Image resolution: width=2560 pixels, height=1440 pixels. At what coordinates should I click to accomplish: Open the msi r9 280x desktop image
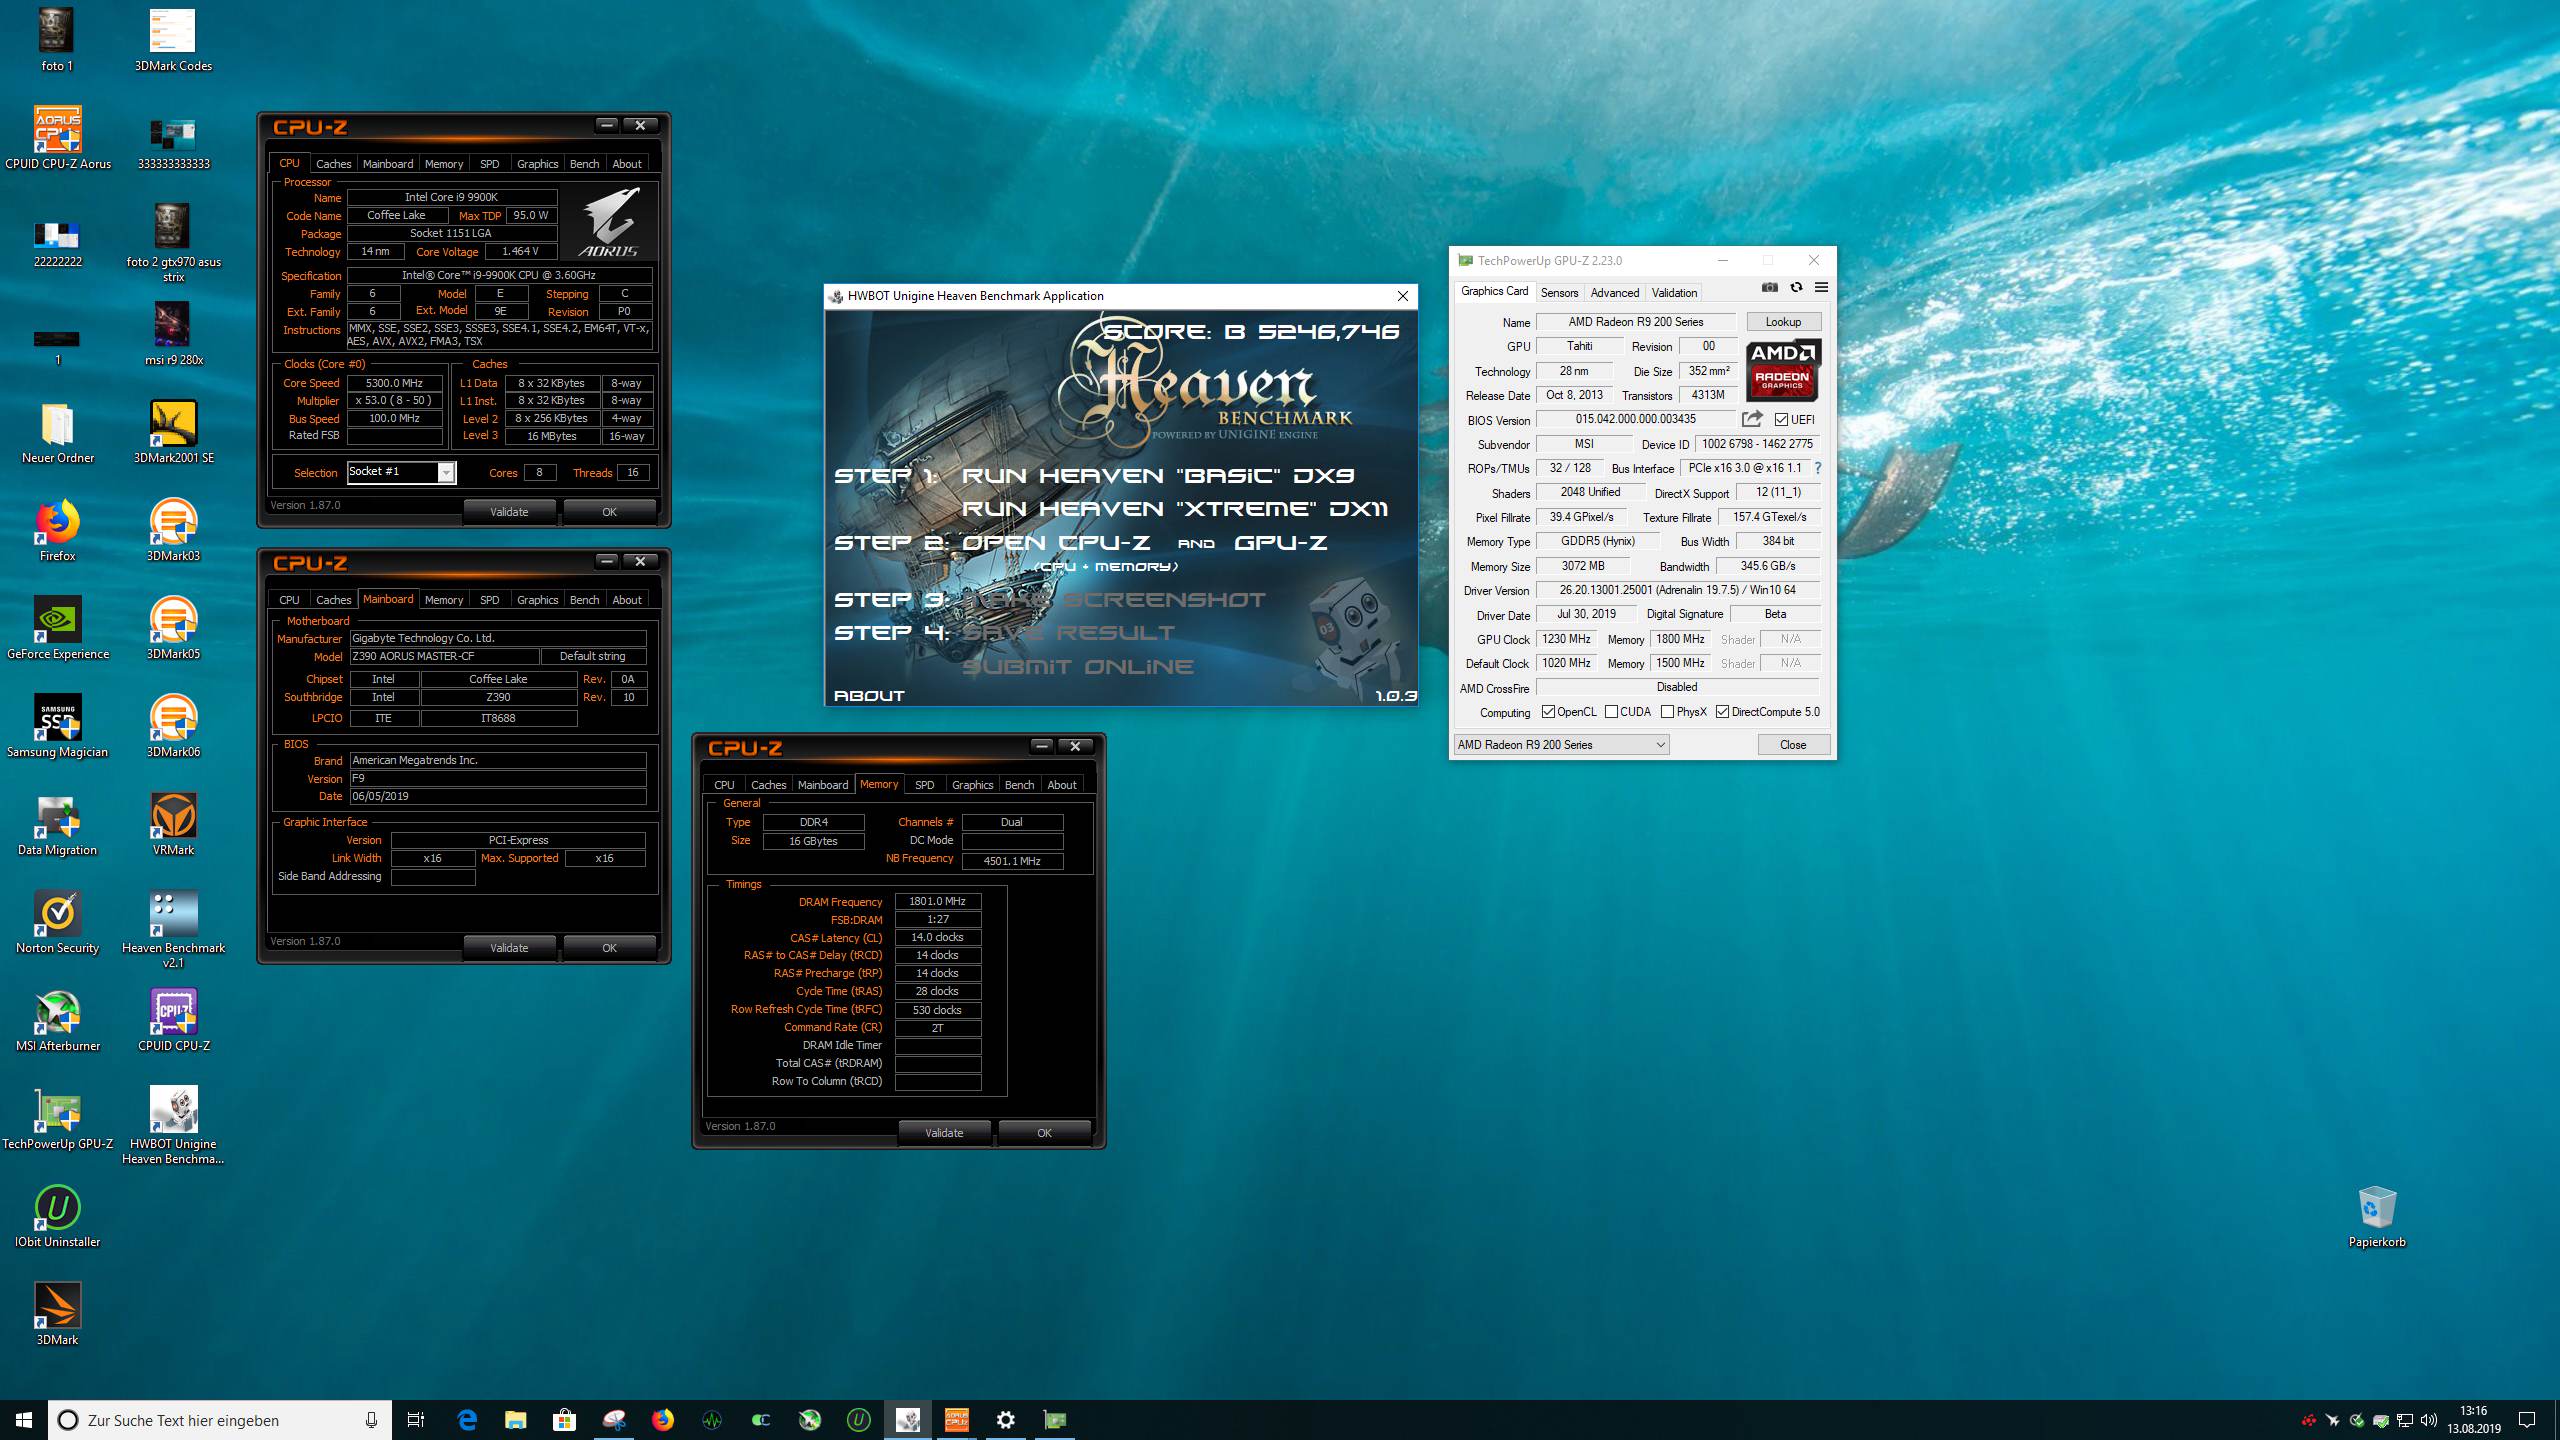pos(173,334)
